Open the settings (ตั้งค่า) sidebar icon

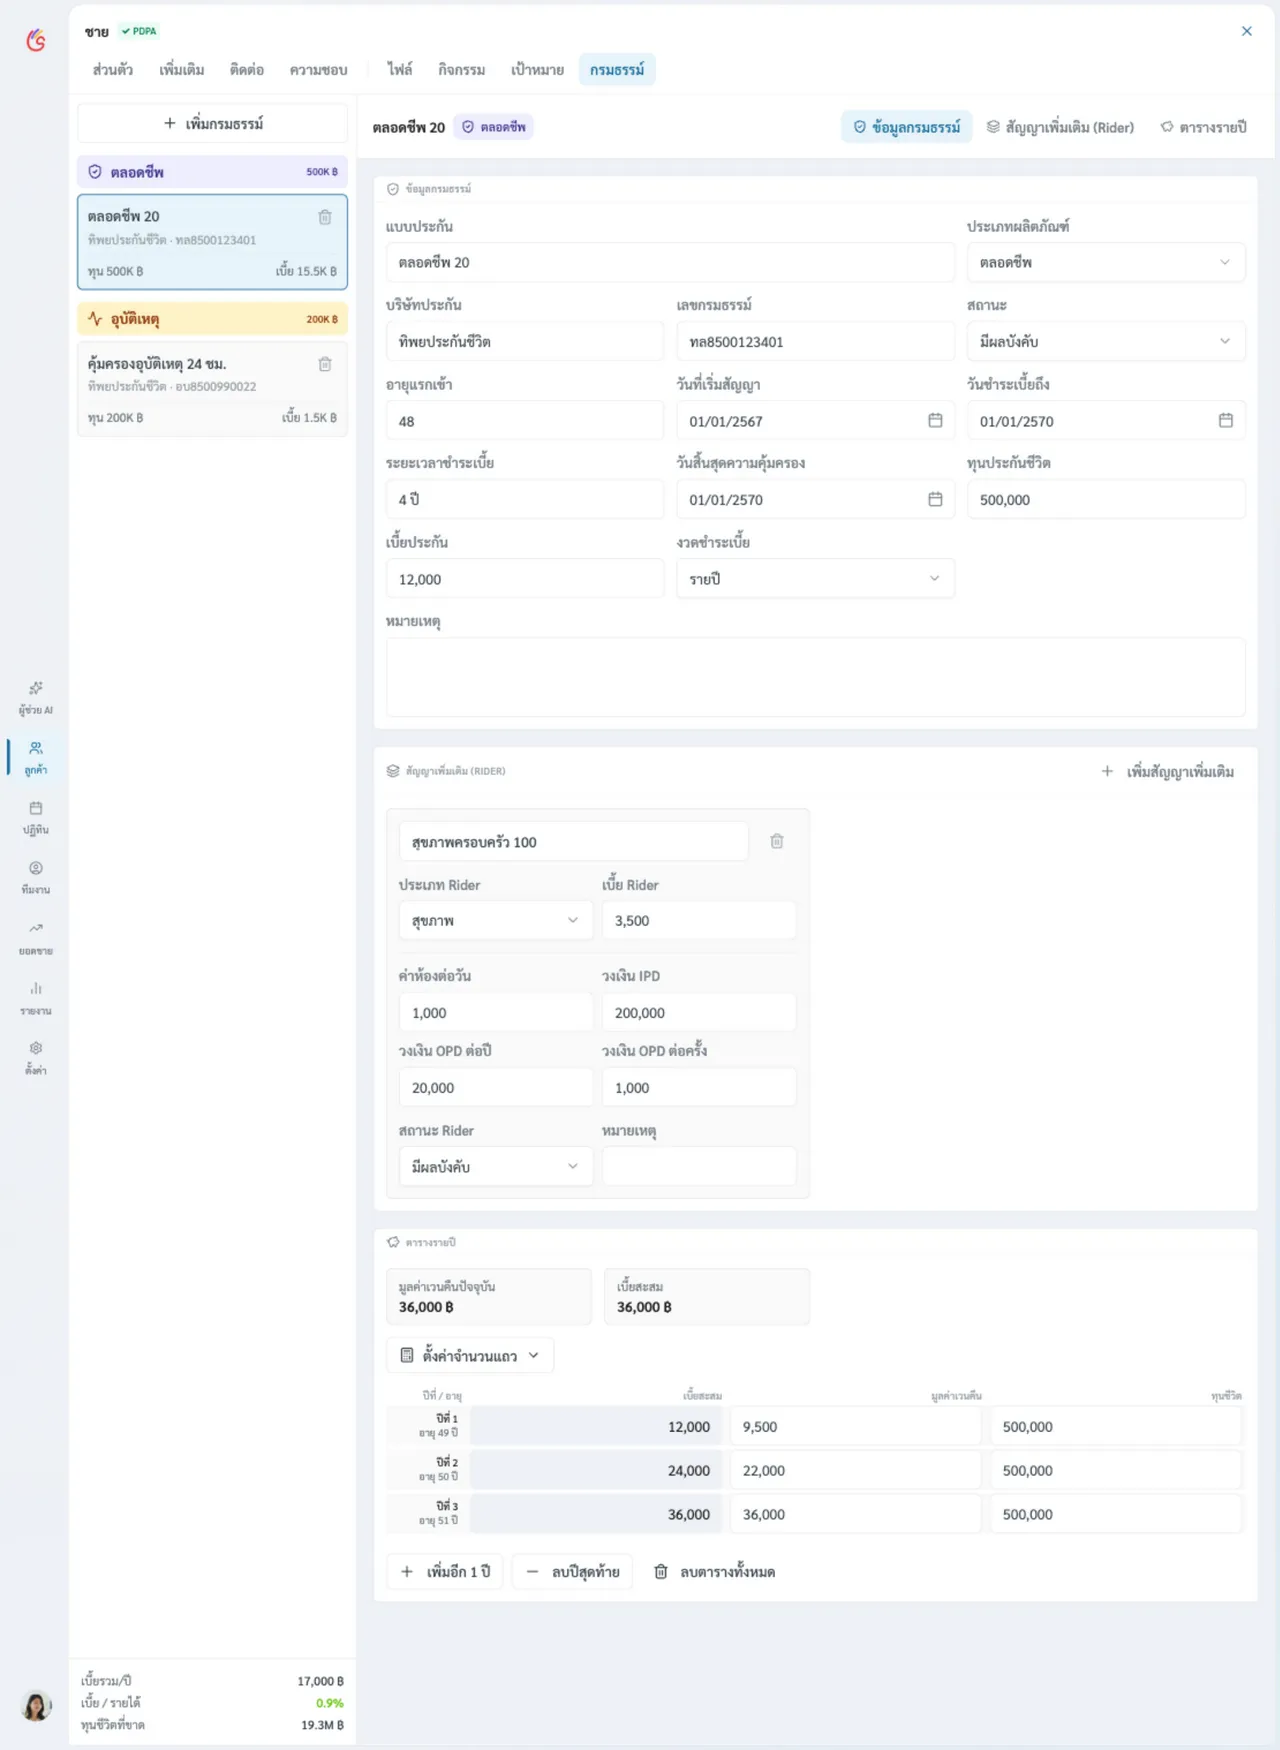pos(36,1058)
